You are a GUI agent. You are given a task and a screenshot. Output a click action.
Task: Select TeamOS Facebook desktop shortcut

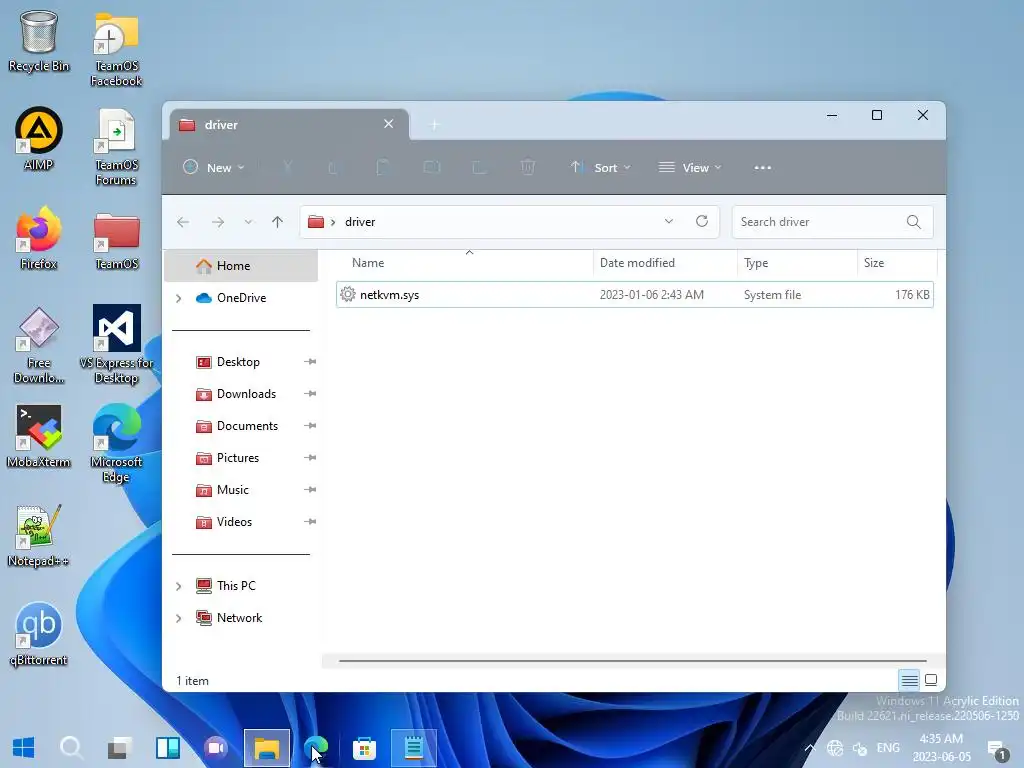point(116,49)
